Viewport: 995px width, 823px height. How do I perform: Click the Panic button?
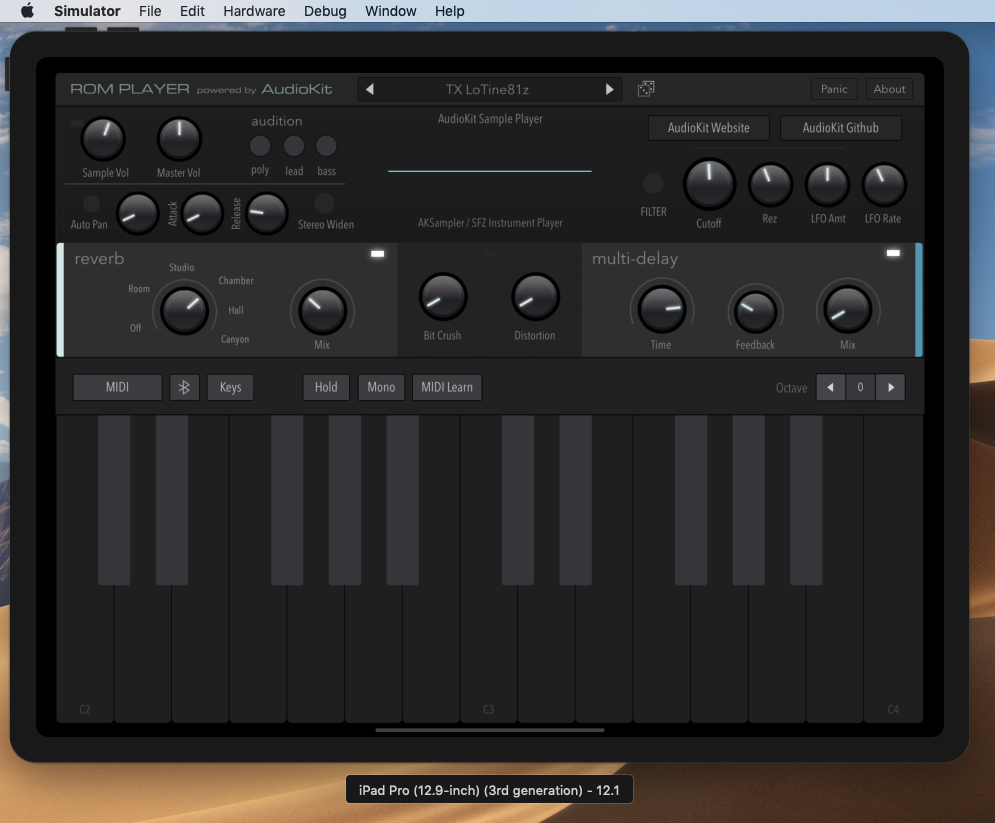pyautogui.click(x=834, y=89)
